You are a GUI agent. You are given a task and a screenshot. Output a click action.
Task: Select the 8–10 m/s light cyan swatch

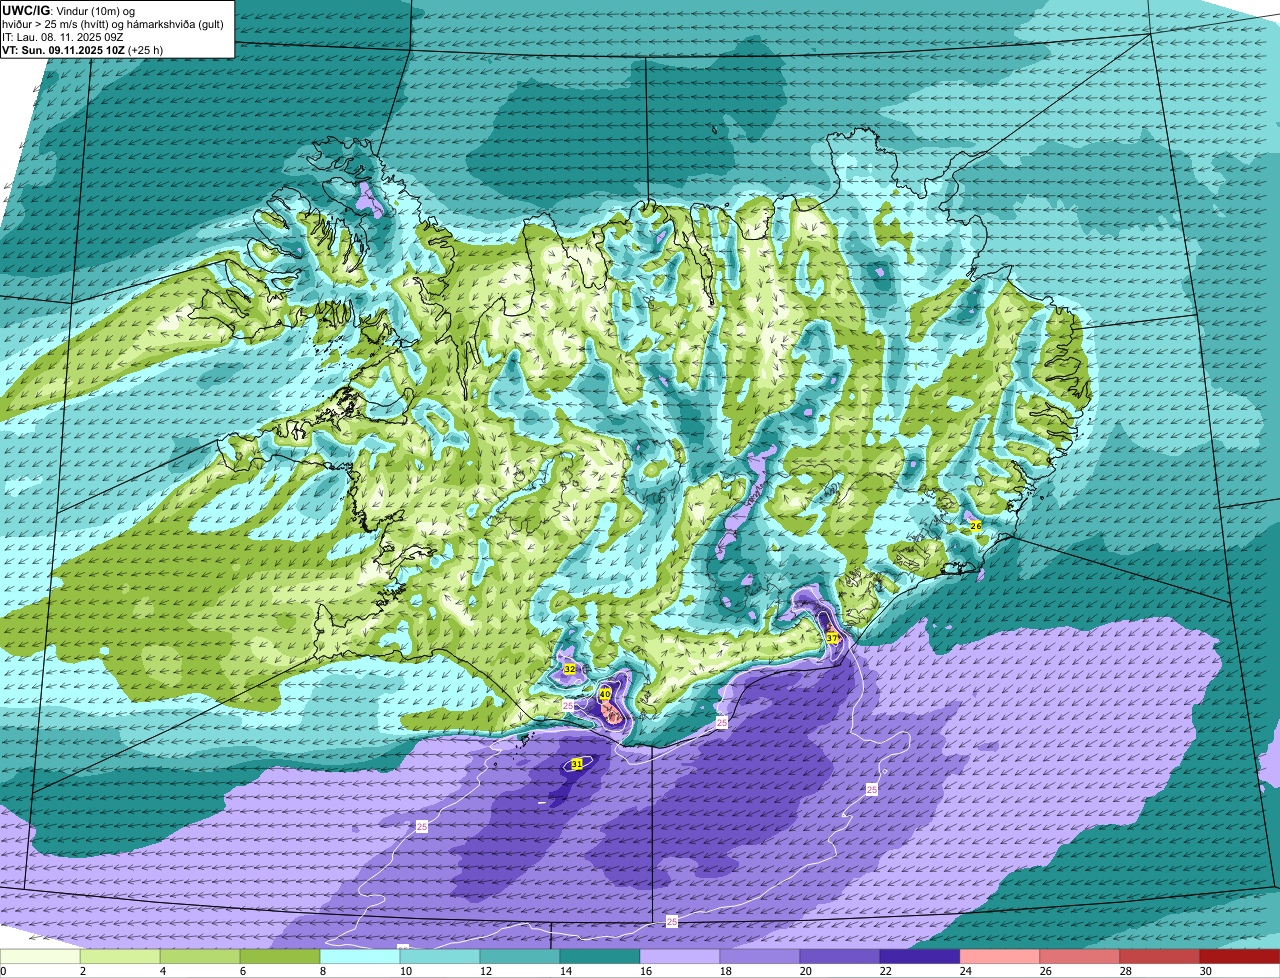click(x=360, y=957)
